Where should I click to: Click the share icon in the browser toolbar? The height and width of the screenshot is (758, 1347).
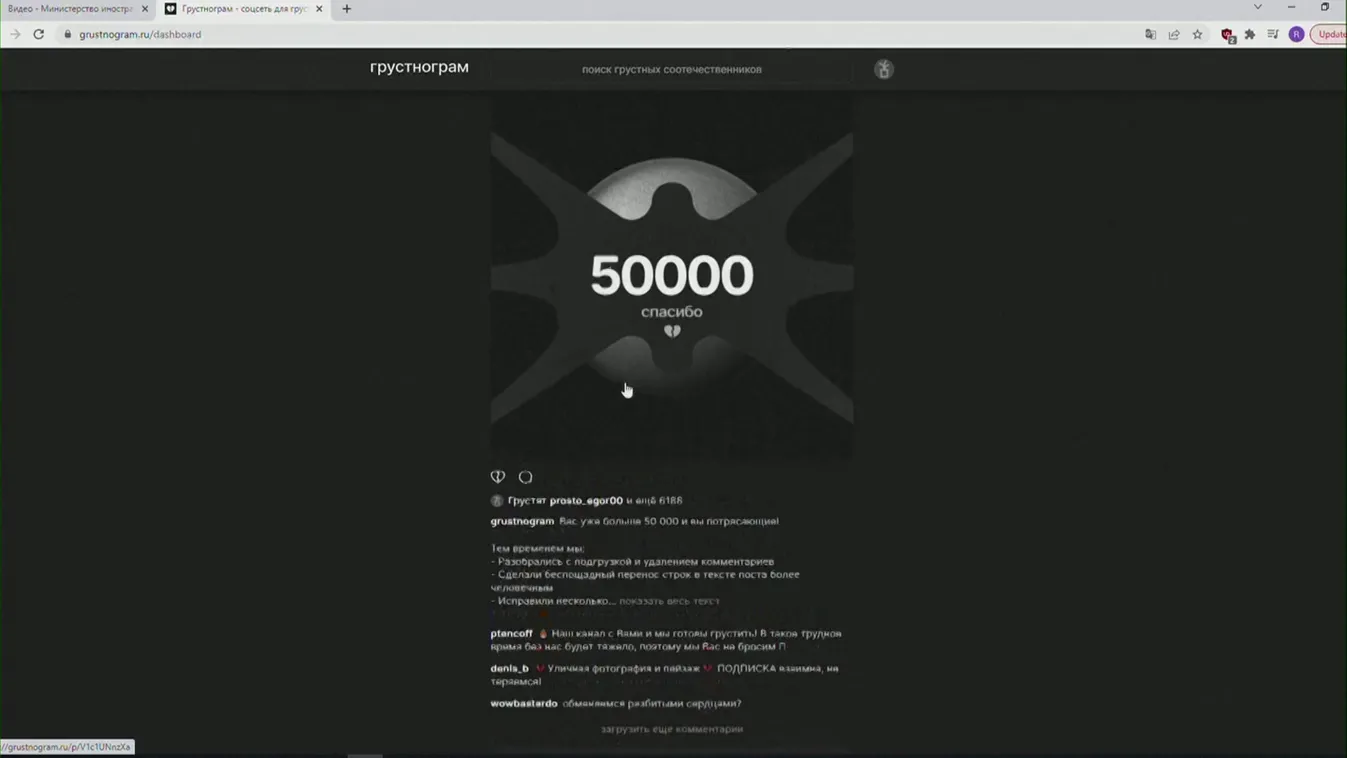pyautogui.click(x=1173, y=34)
